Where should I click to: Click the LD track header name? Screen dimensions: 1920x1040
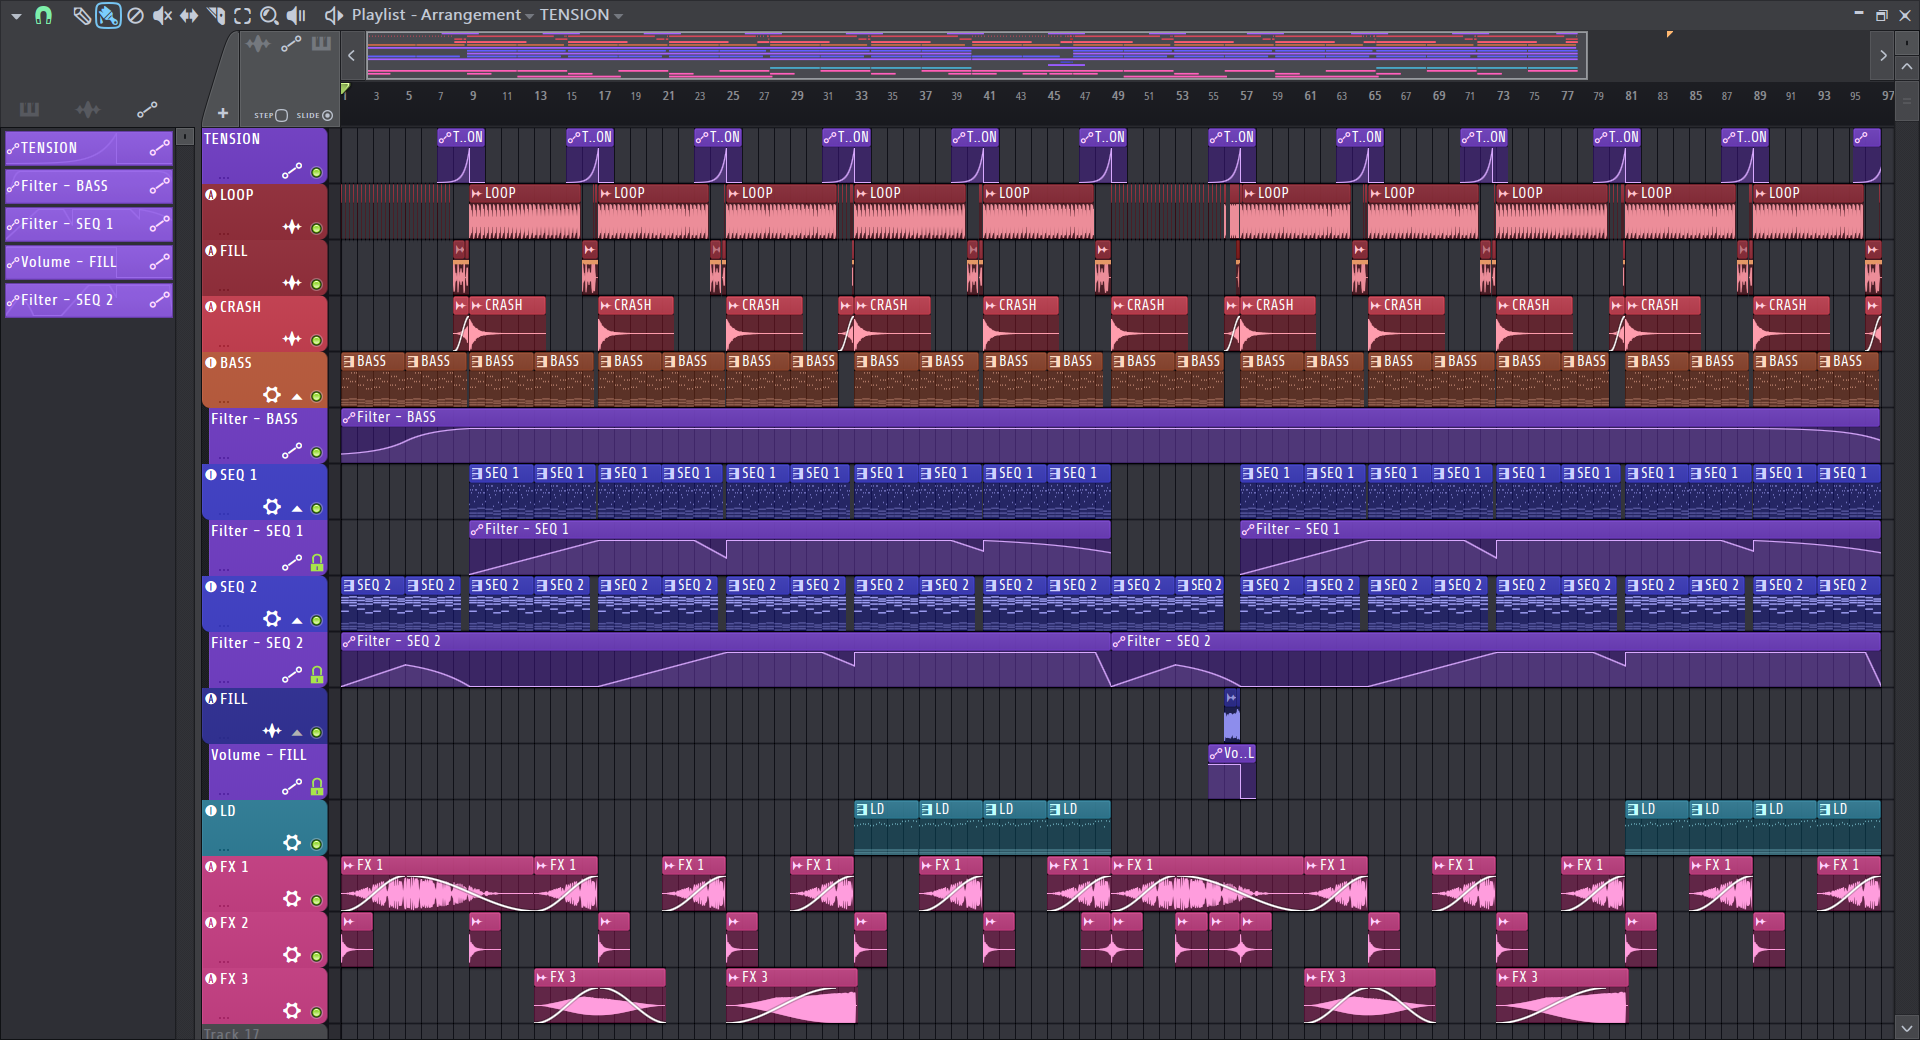click(x=227, y=811)
